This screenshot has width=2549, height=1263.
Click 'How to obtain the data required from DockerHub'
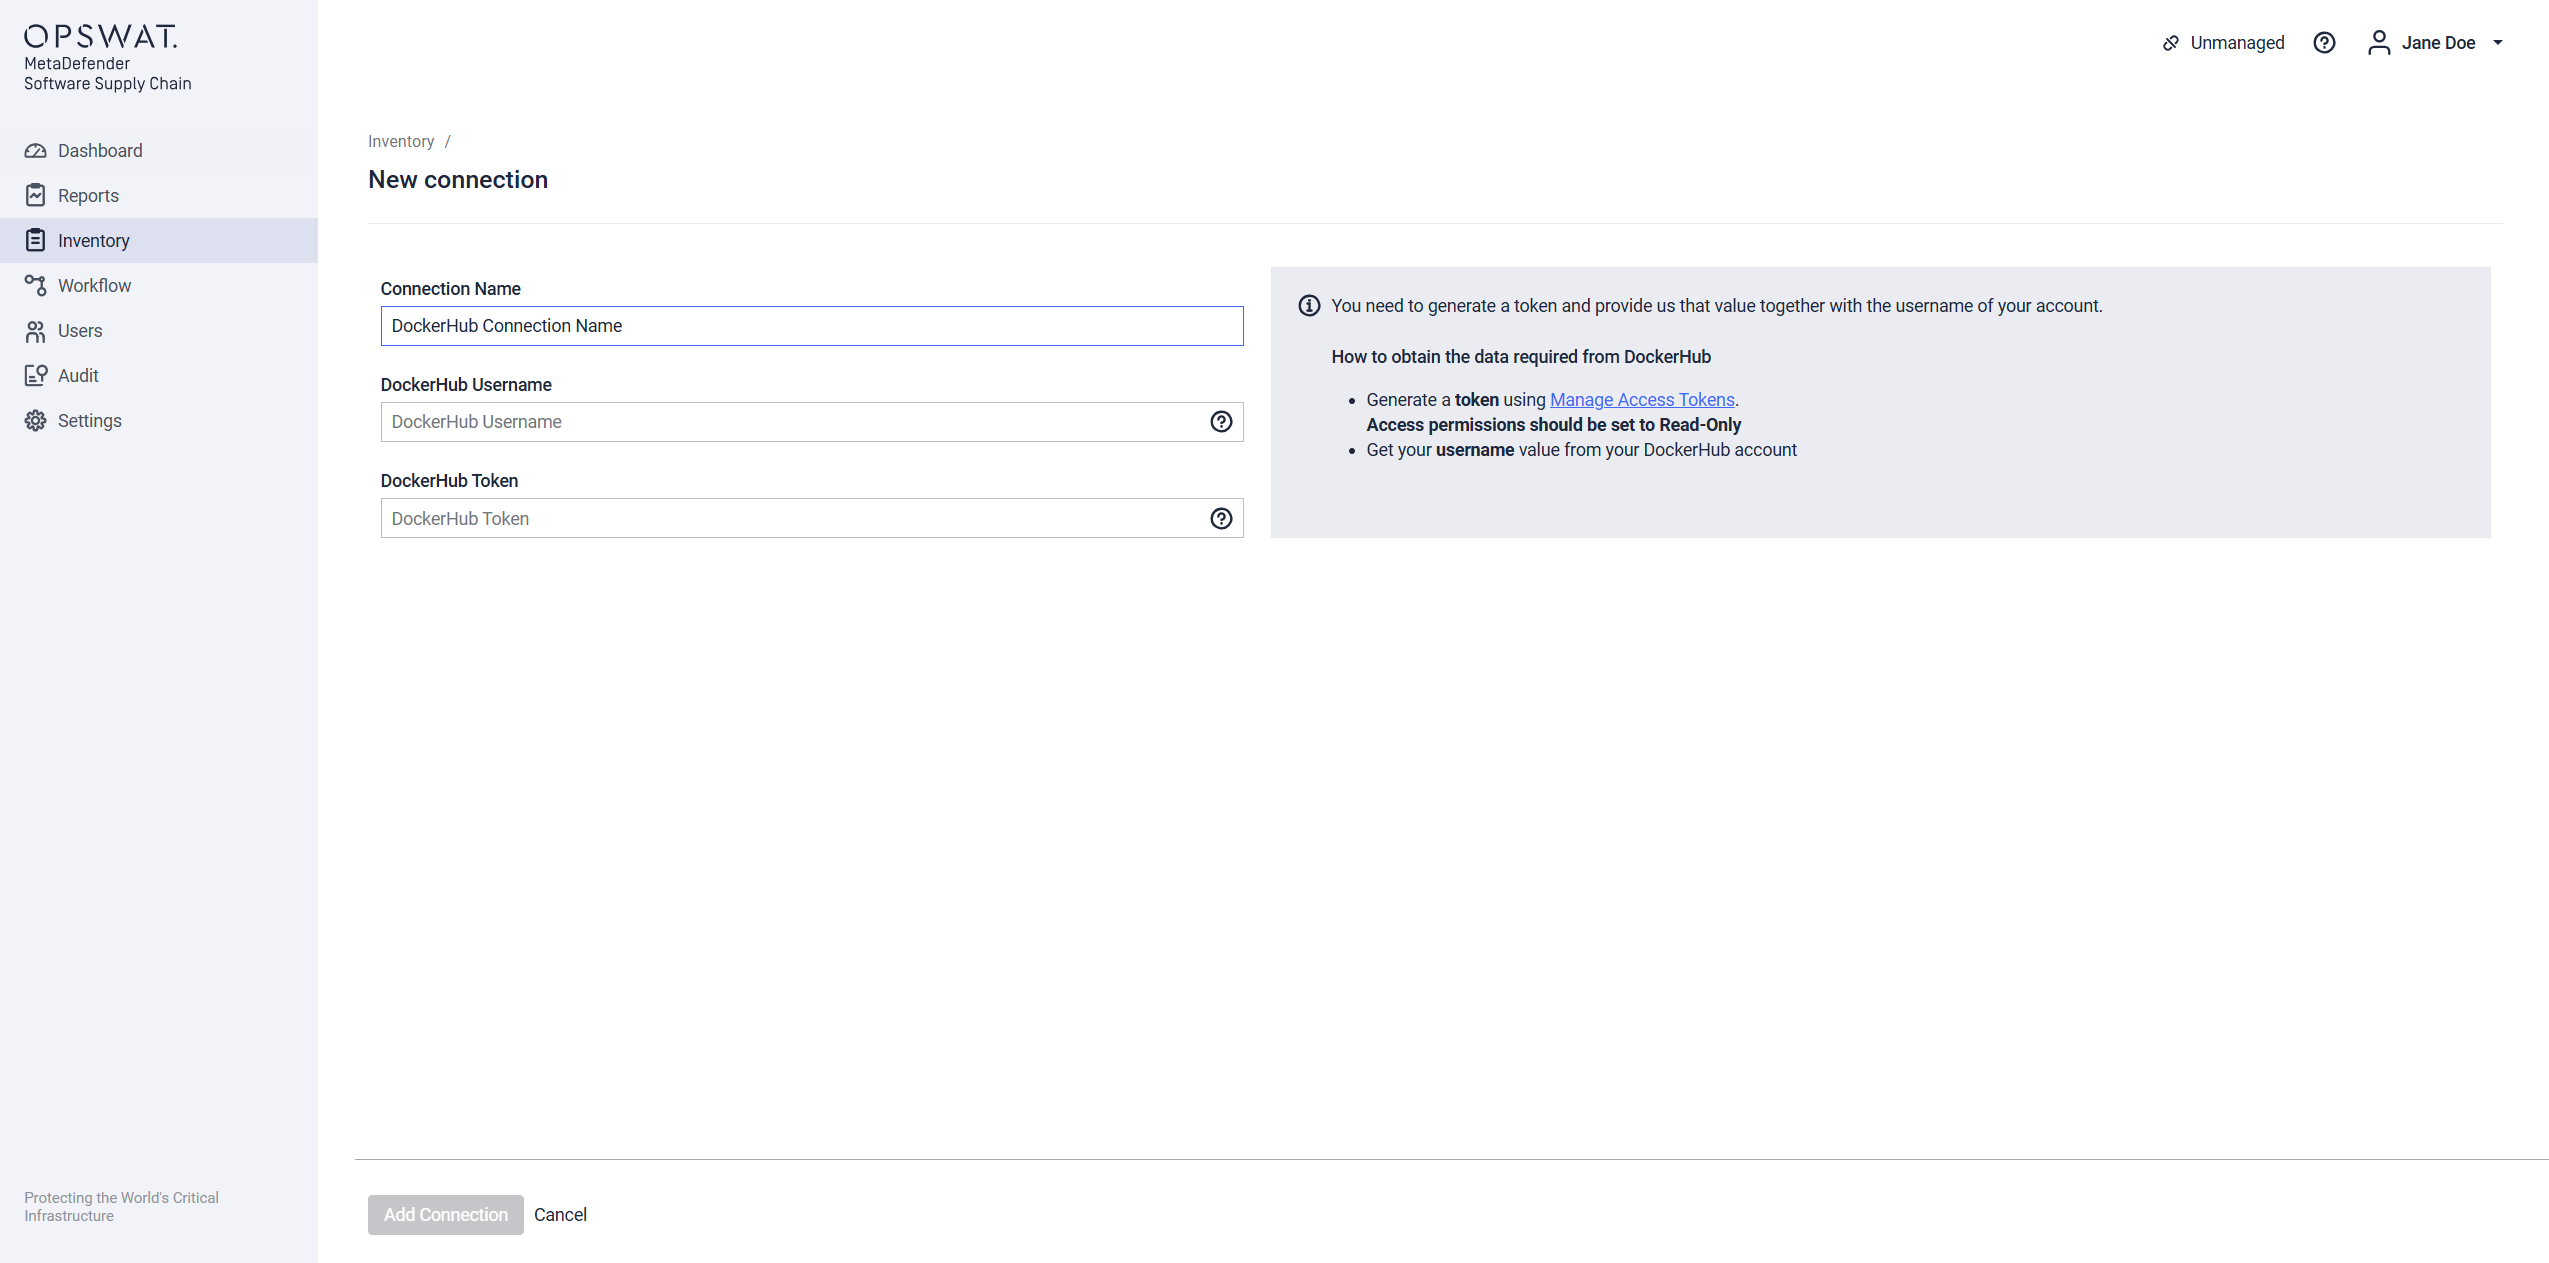(1521, 357)
